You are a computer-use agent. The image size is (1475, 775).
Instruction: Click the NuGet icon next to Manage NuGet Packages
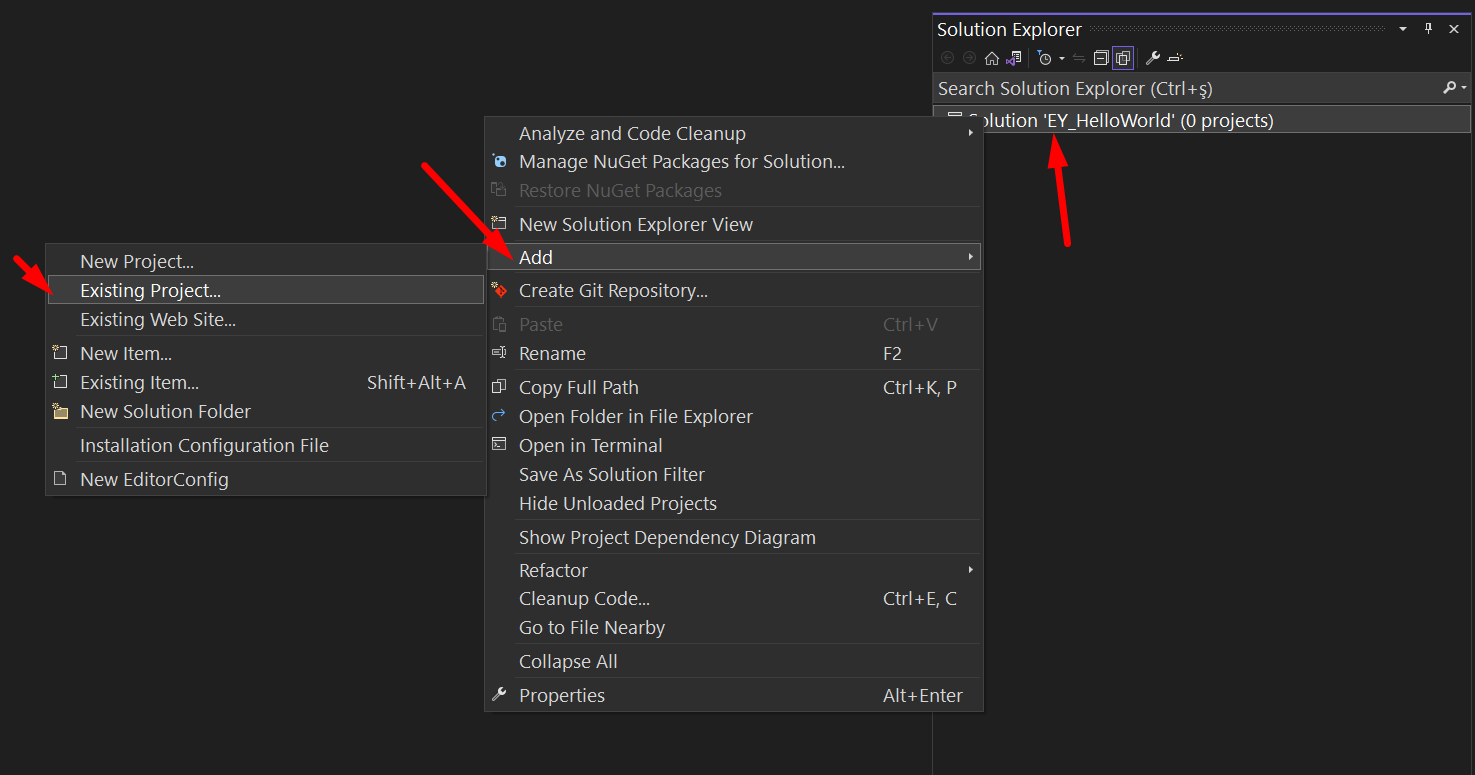pos(500,161)
